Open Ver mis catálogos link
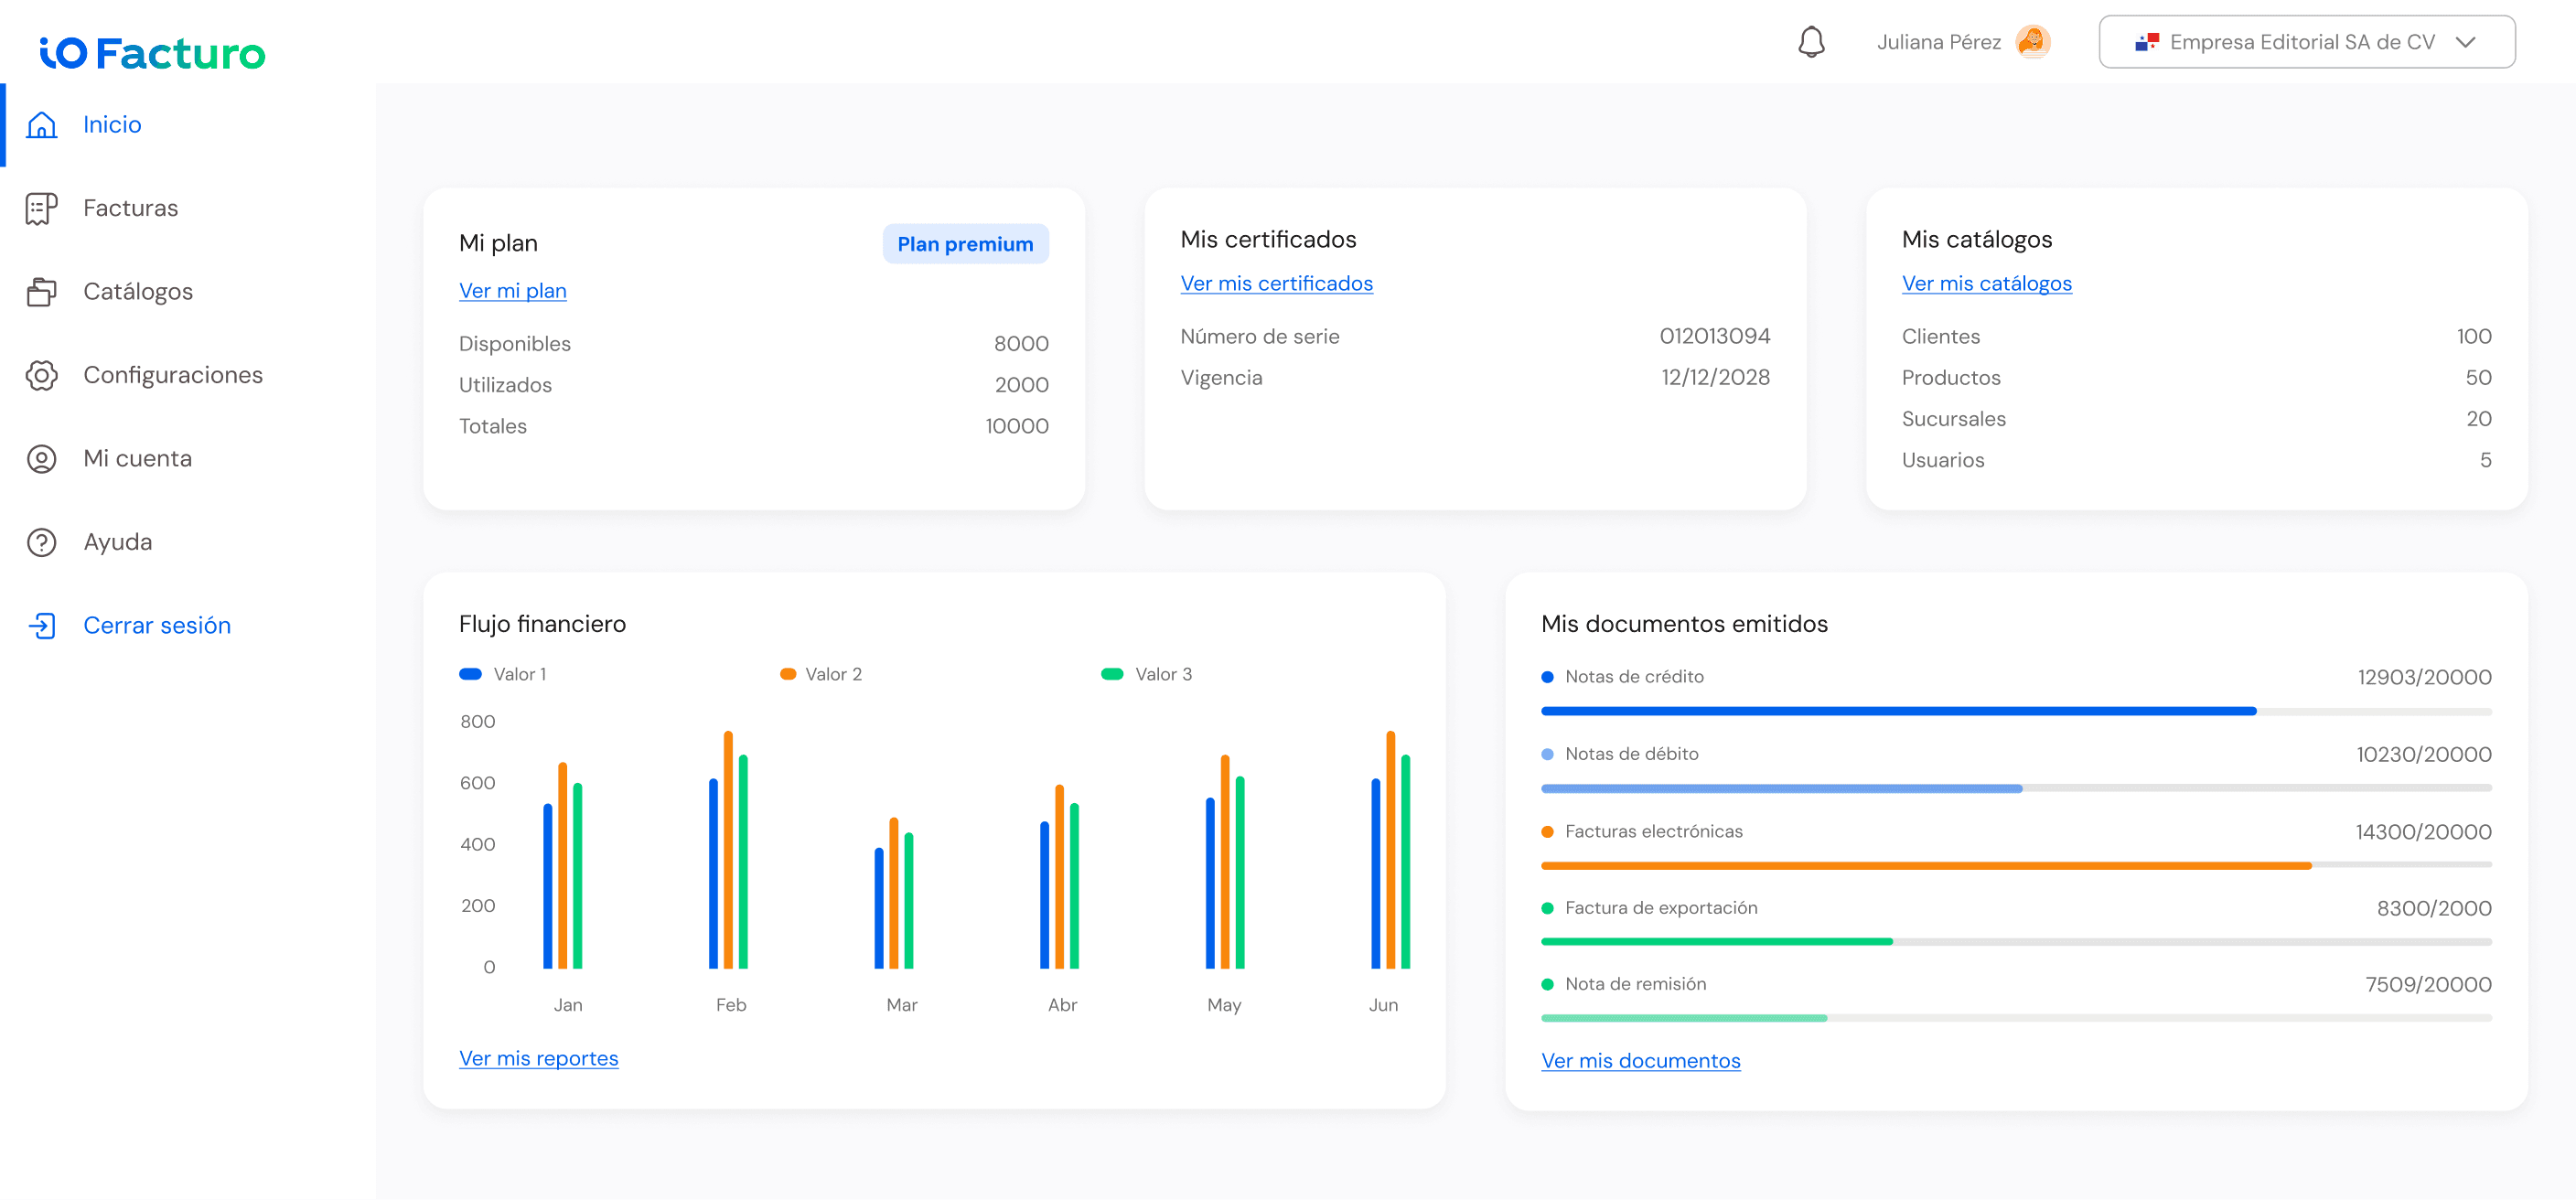The image size is (2576, 1200). [x=1986, y=284]
